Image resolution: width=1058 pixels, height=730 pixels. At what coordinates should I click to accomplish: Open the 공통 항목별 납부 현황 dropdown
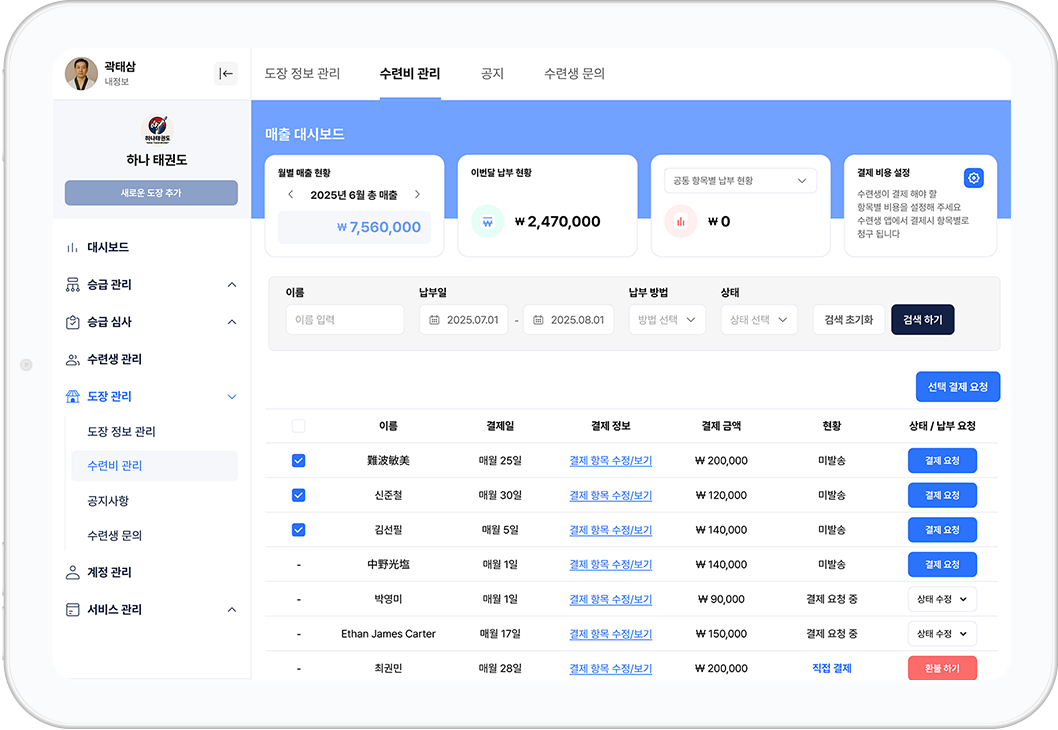740,180
